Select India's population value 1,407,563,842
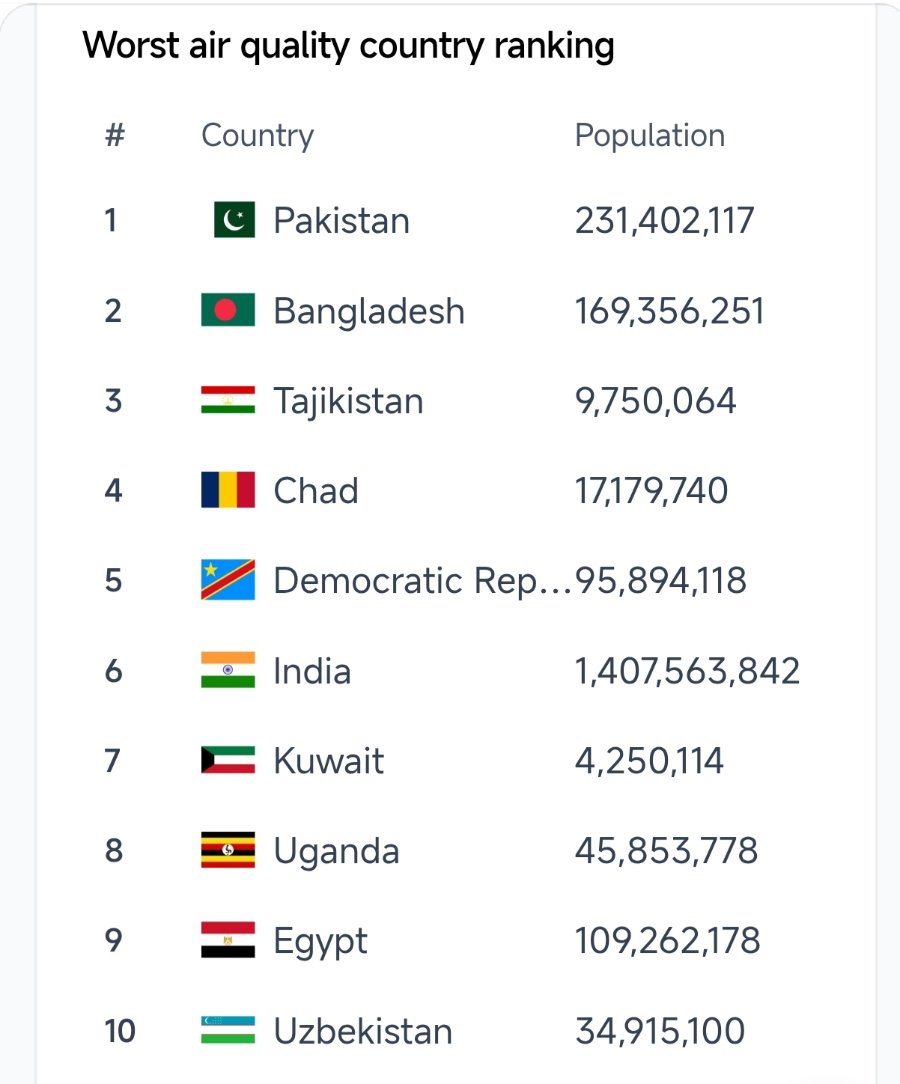This screenshot has width=900, height=1084. tap(688, 671)
